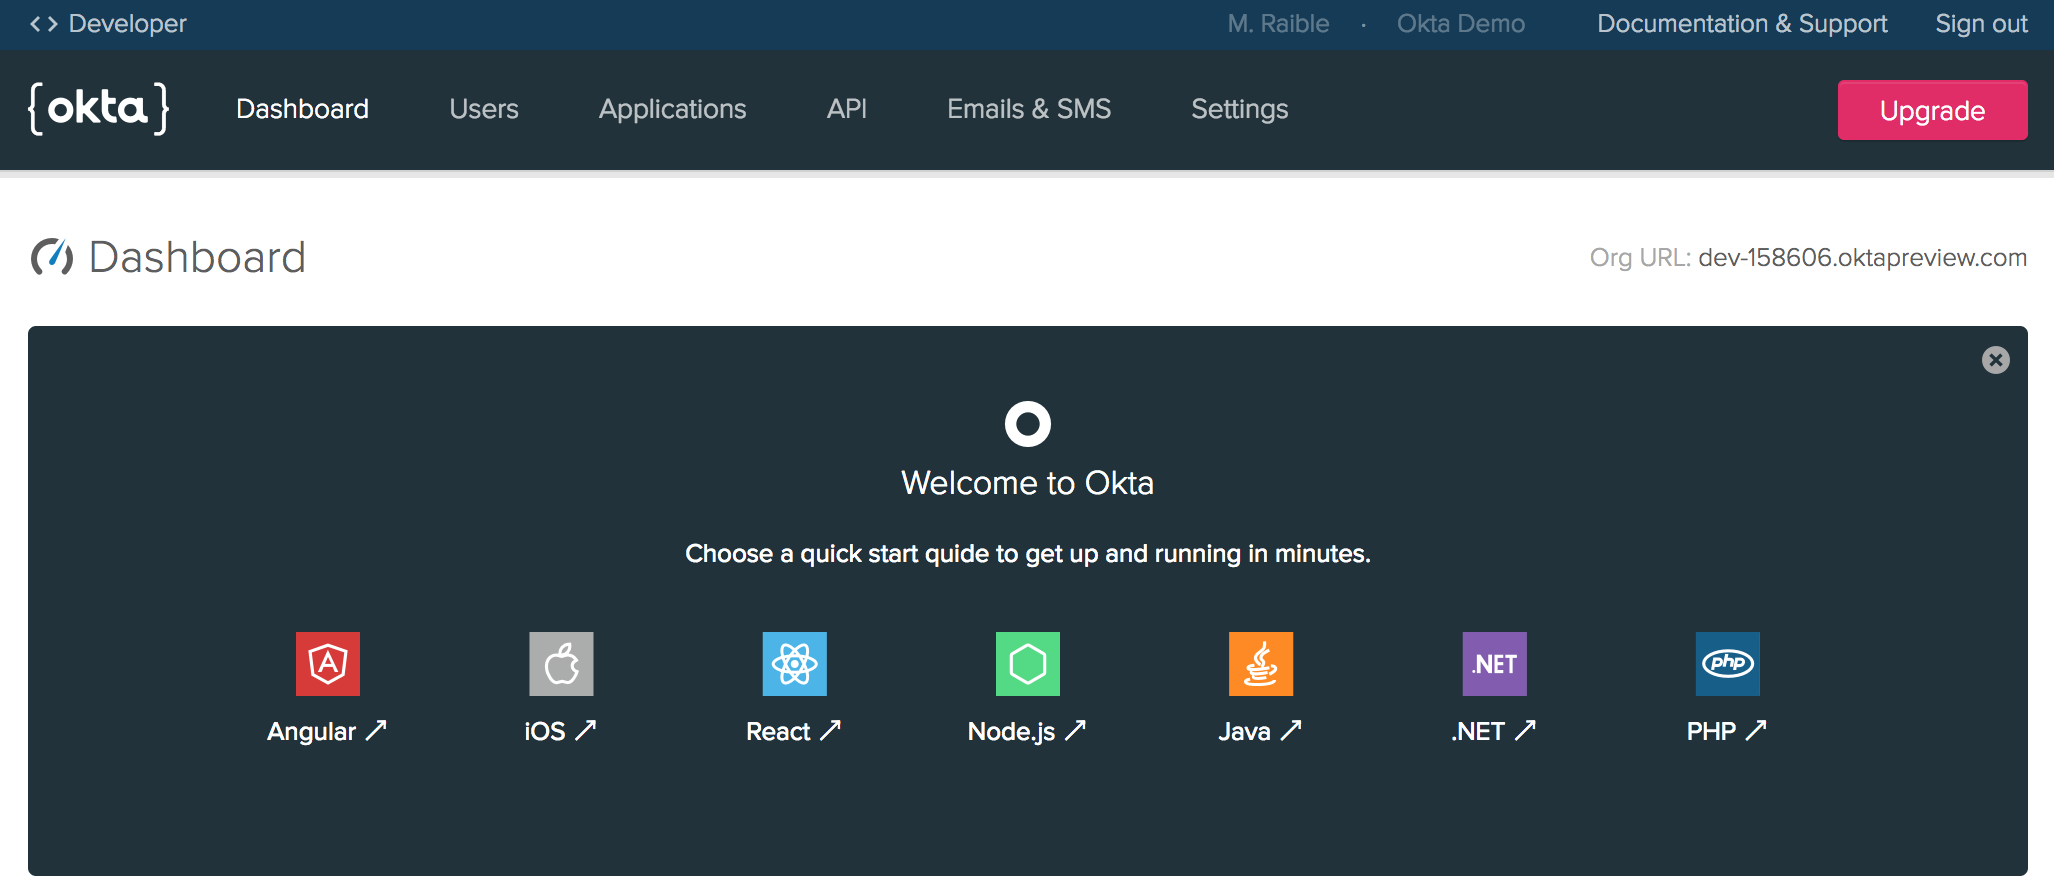Click the dashboard gauge icon
The width and height of the screenshot is (2054, 894).
(52, 257)
